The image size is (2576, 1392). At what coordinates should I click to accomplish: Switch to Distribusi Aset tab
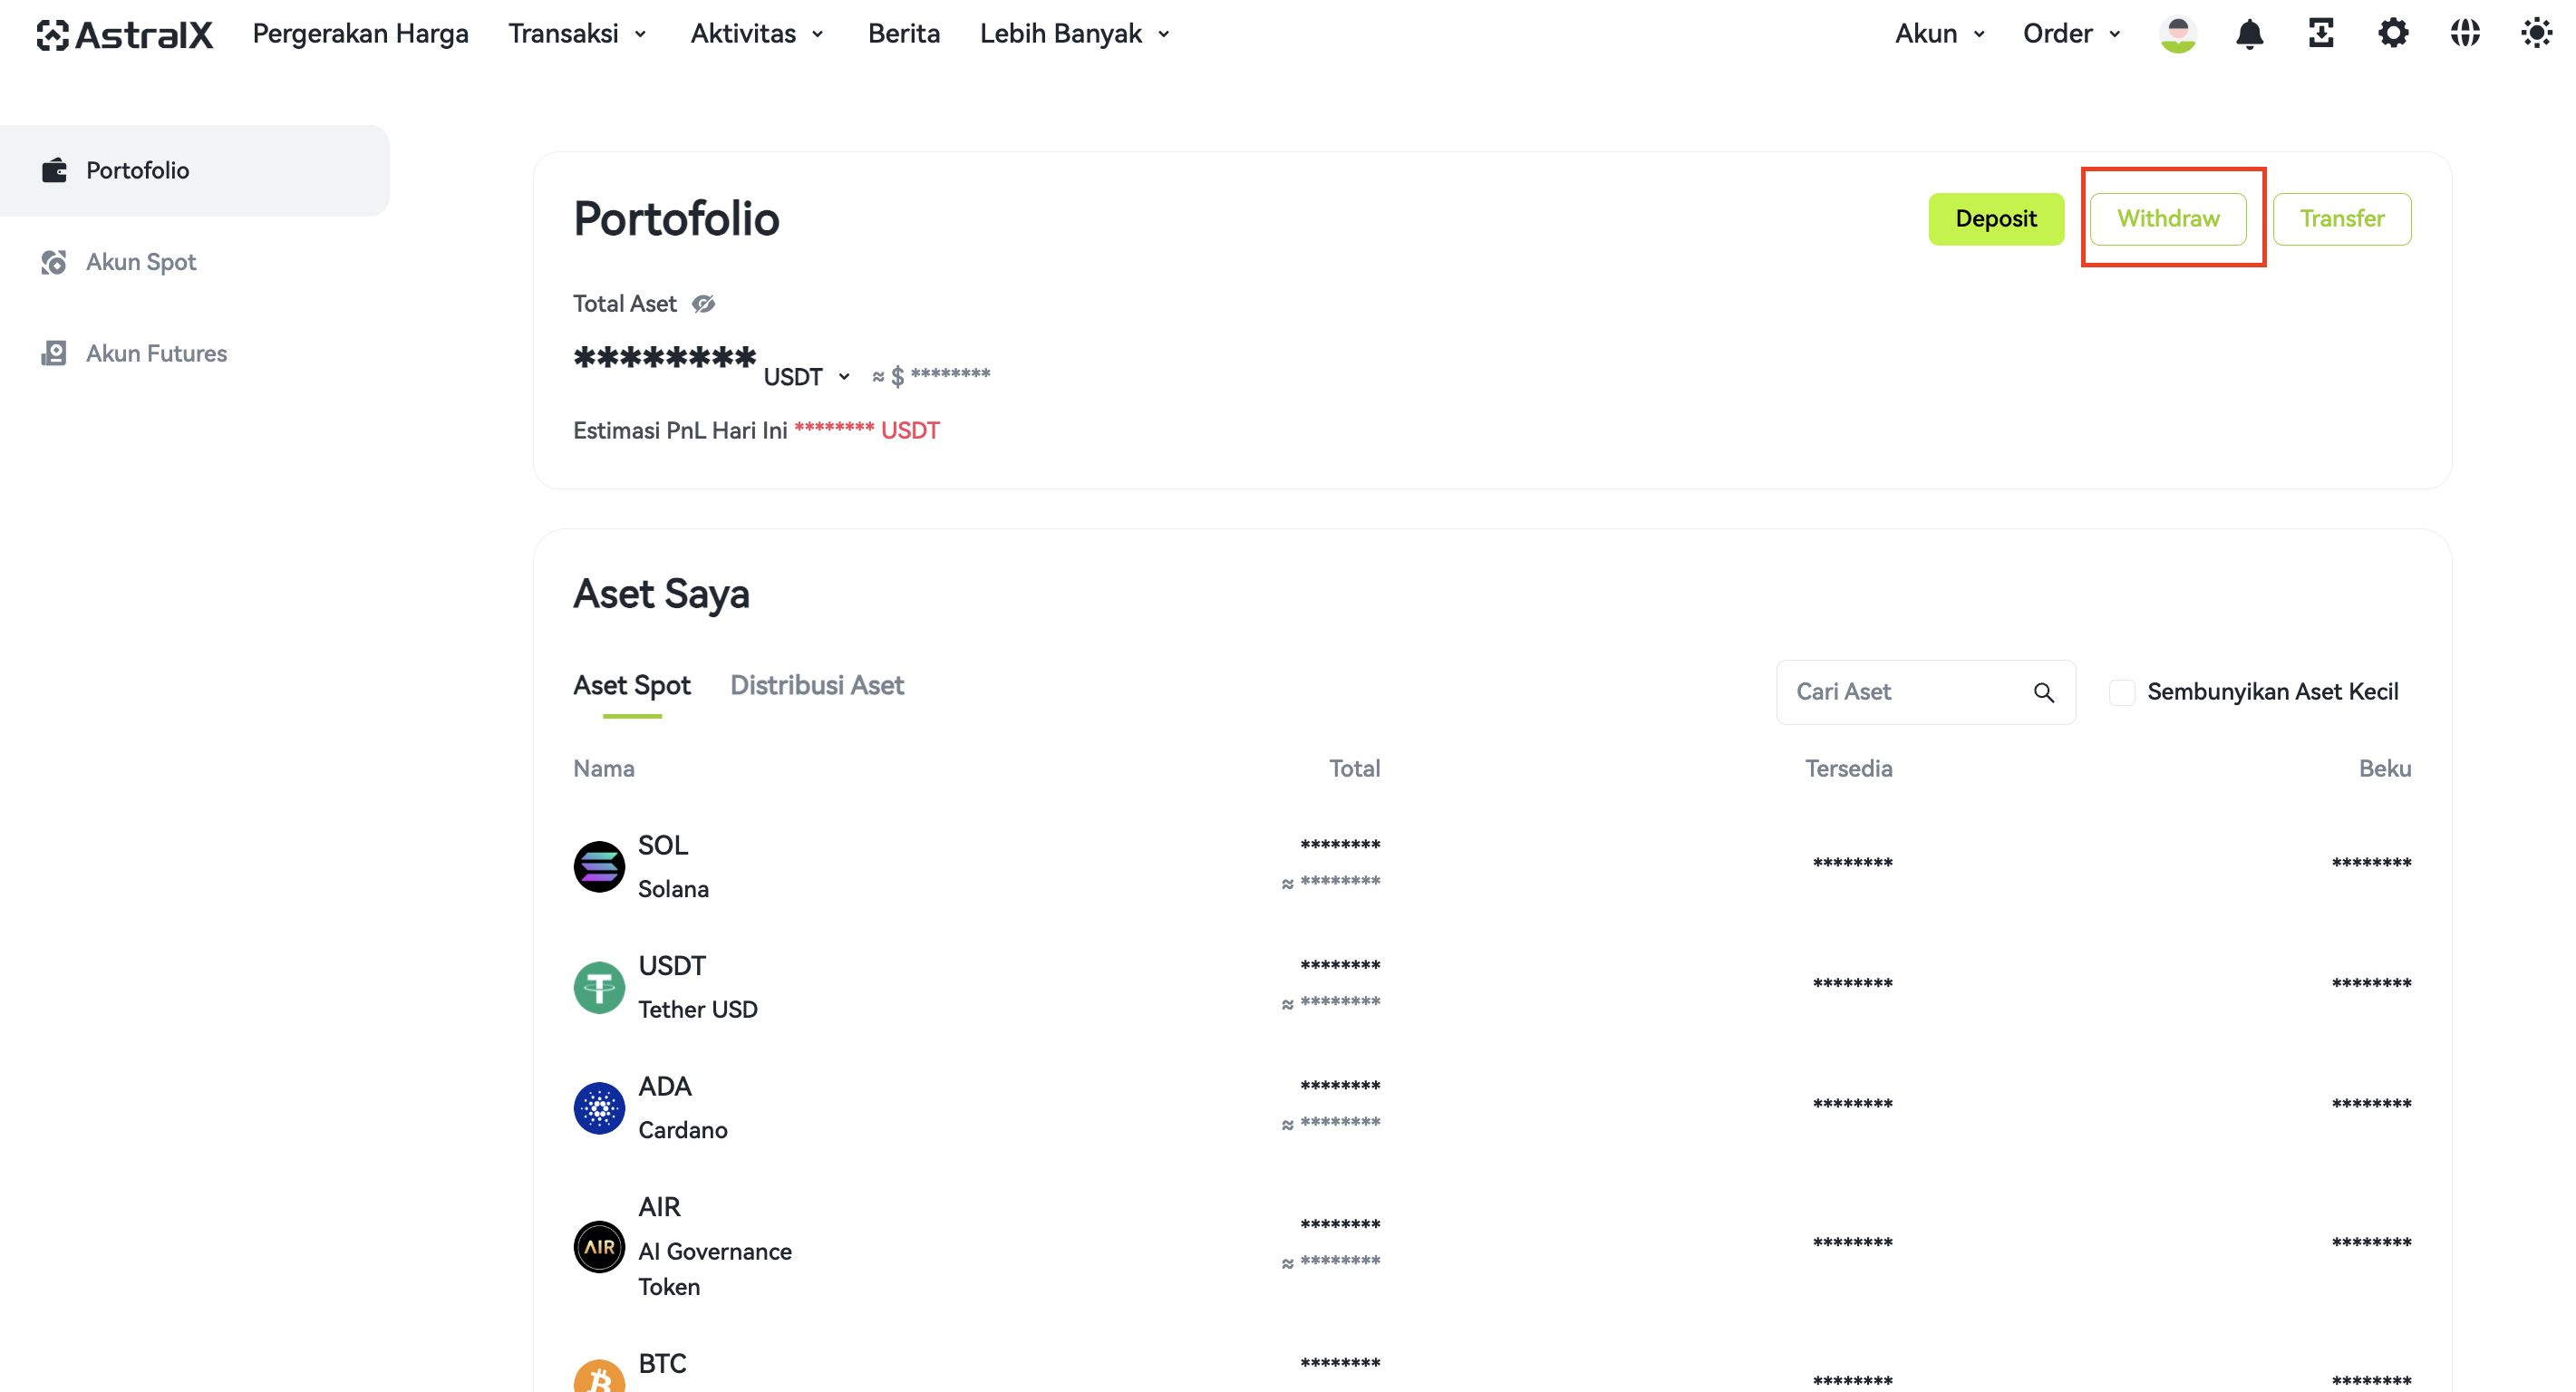pos(817,685)
